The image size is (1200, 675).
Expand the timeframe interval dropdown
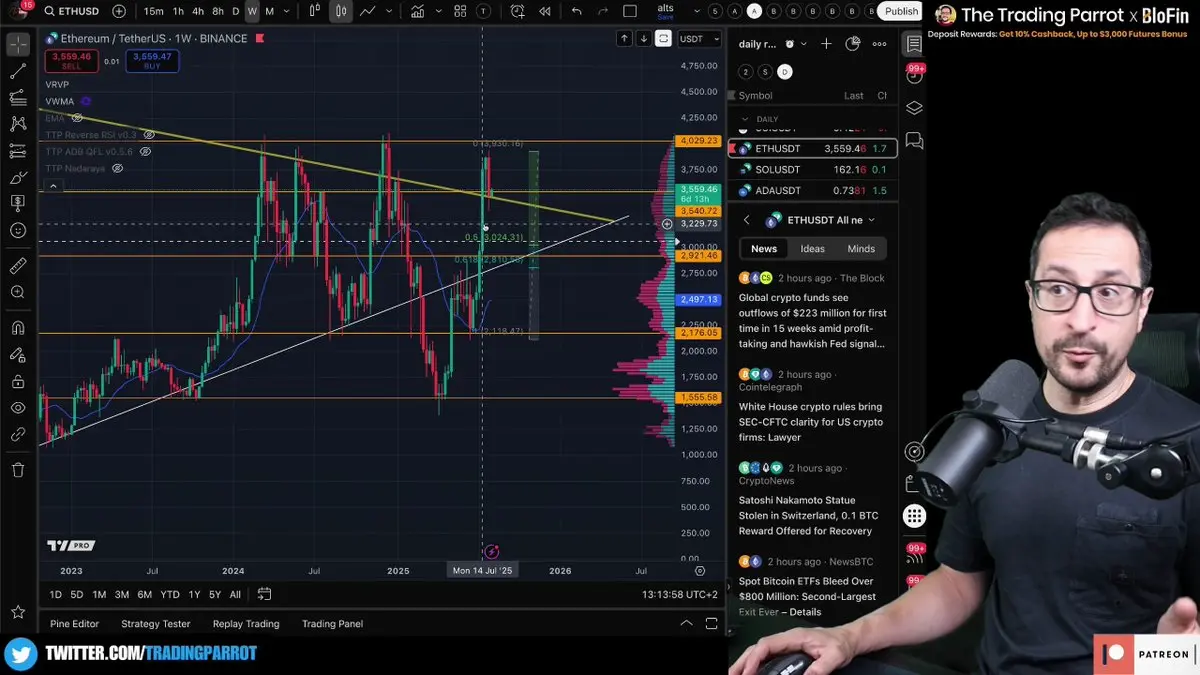[x=287, y=11]
